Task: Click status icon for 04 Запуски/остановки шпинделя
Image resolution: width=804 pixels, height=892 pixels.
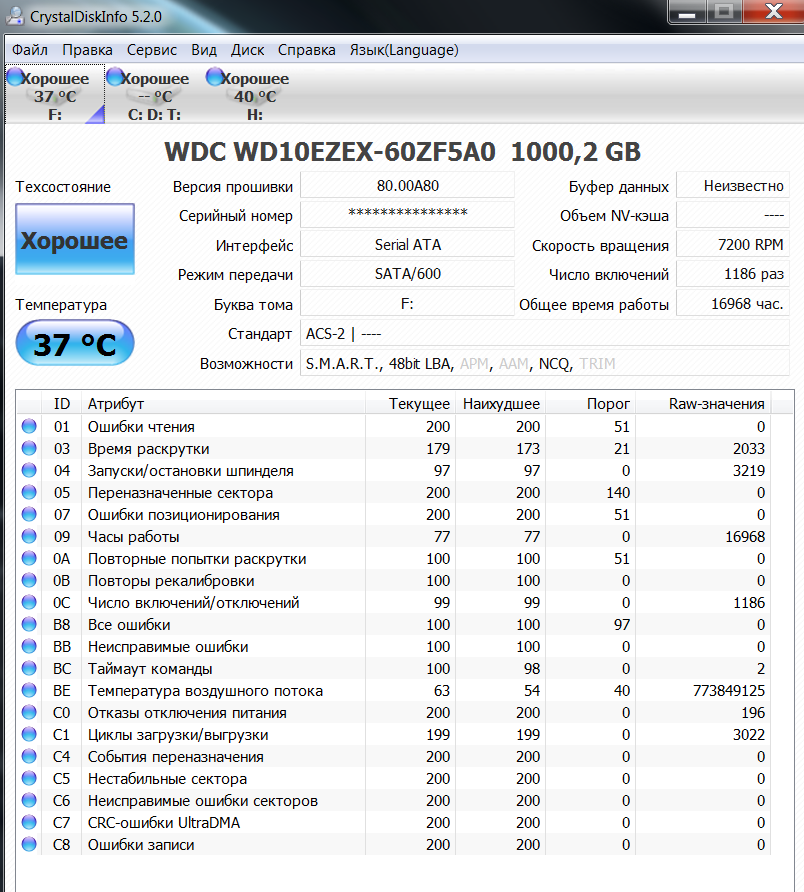Action: [x=29, y=470]
